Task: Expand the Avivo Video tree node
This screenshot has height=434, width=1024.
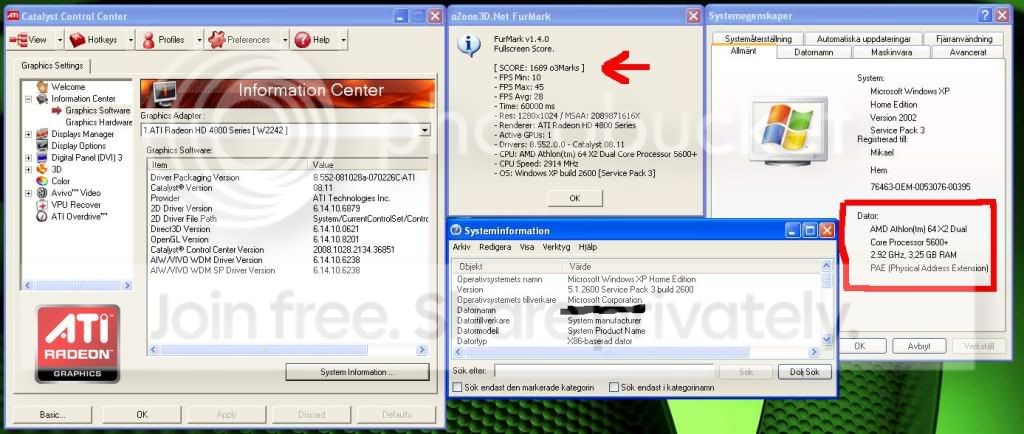Action: 28,193
